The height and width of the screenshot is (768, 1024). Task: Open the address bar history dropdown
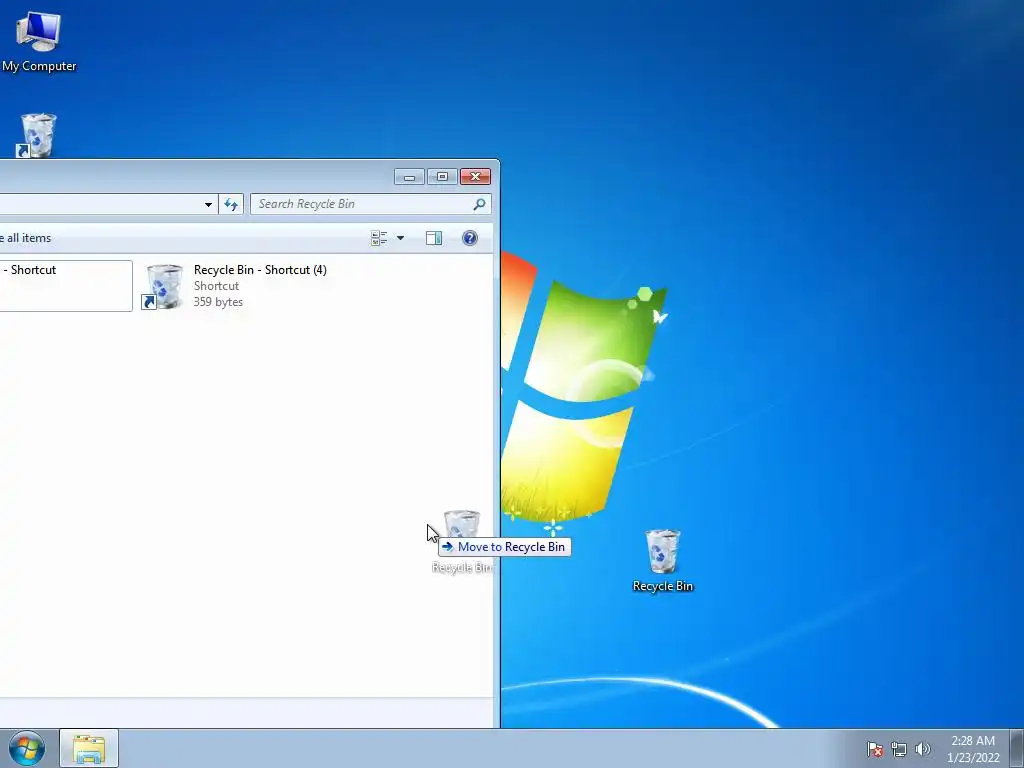click(x=208, y=204)
